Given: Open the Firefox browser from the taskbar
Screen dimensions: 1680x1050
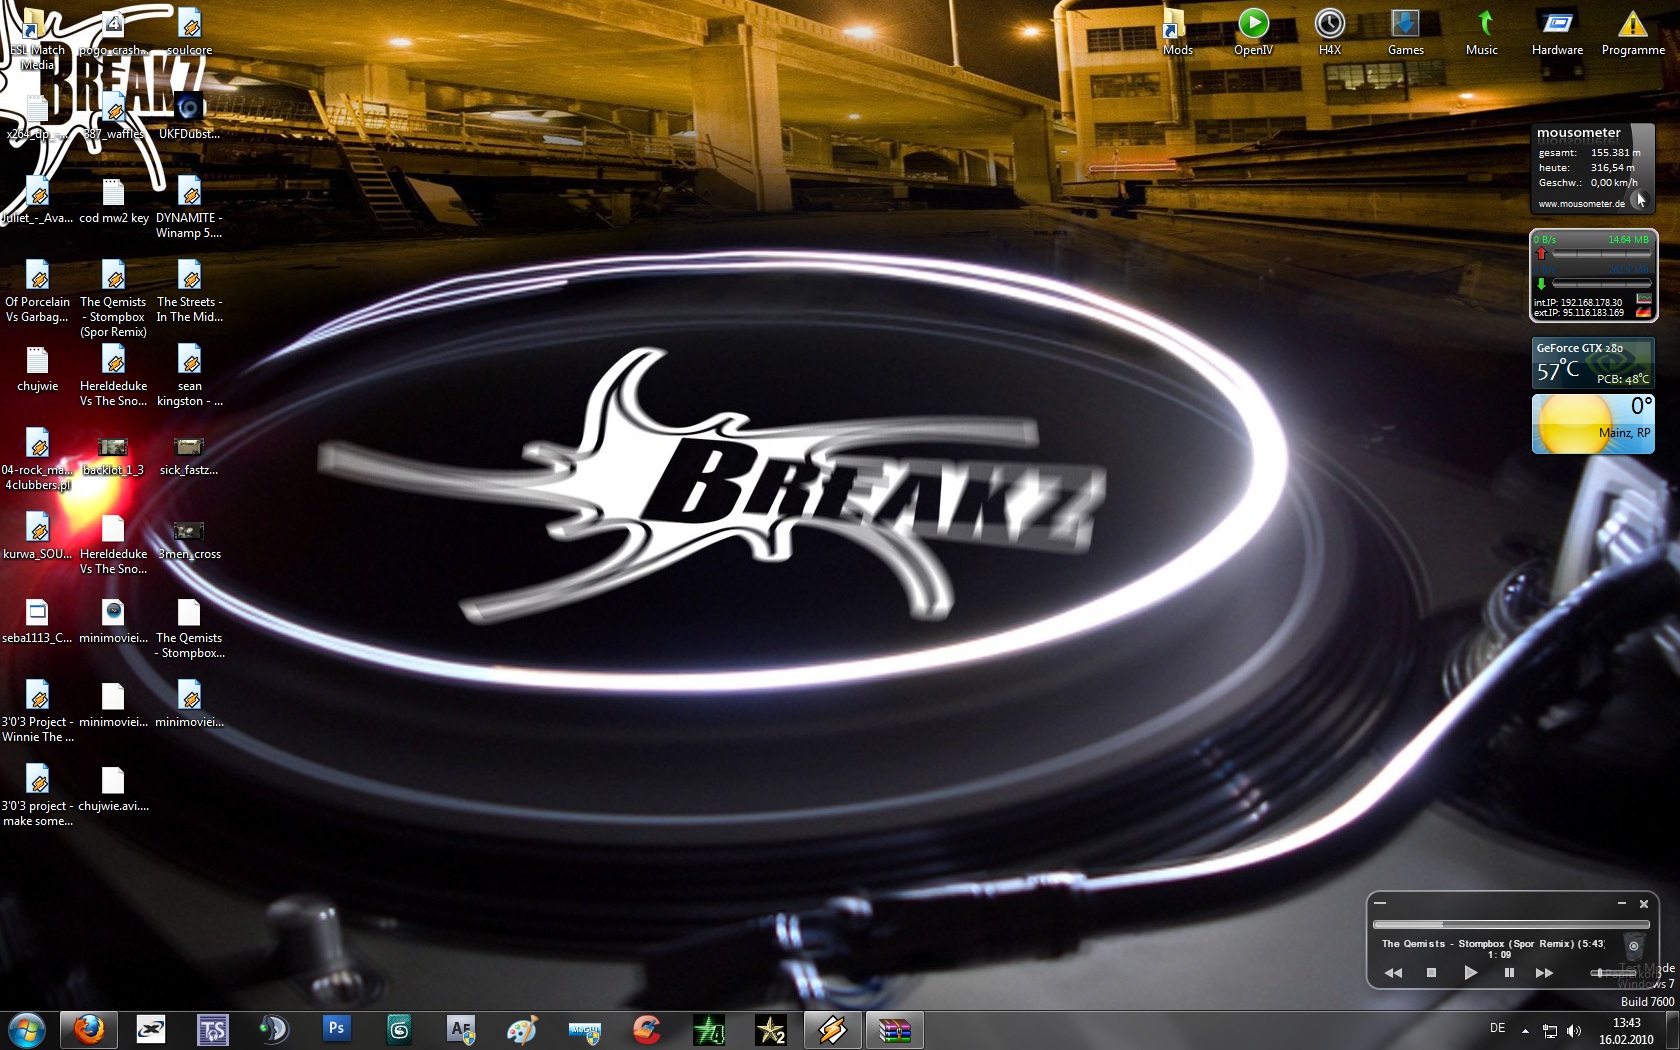Looking at the screenshot, I should point(89,1029).
